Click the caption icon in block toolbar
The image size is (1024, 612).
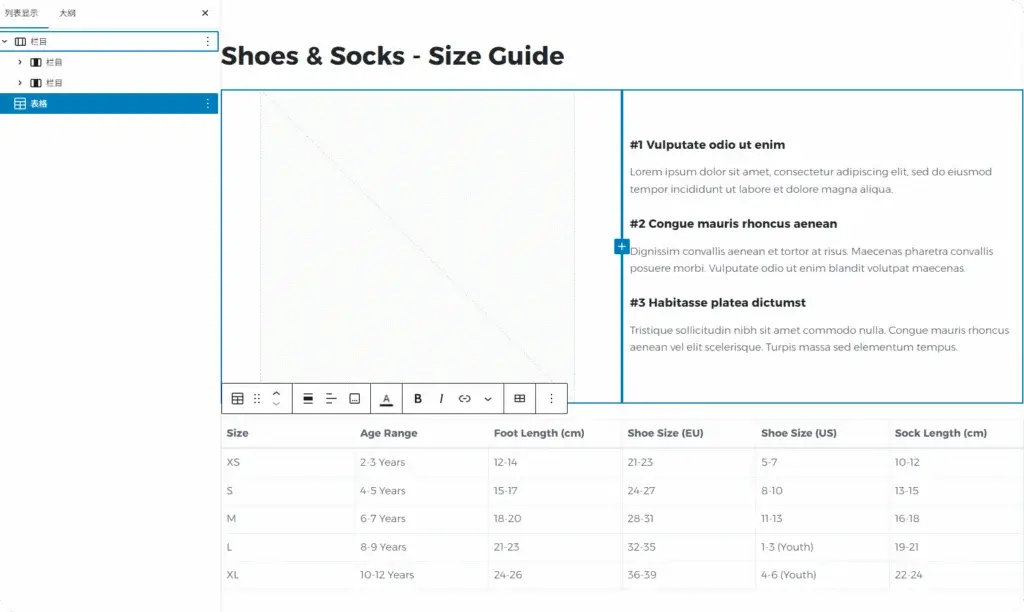[x=355, y=398]
